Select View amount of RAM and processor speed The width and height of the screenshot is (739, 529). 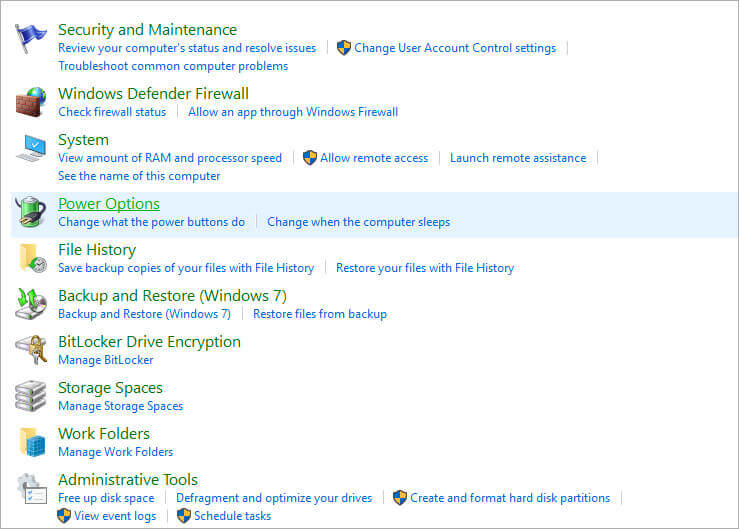pyautogui.click(x=170, y=158)
